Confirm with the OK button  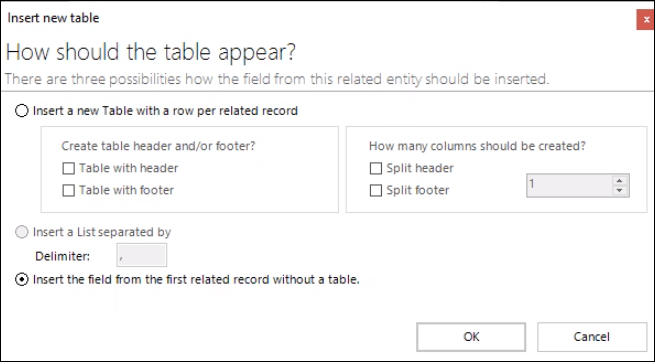tap(471, 337)
